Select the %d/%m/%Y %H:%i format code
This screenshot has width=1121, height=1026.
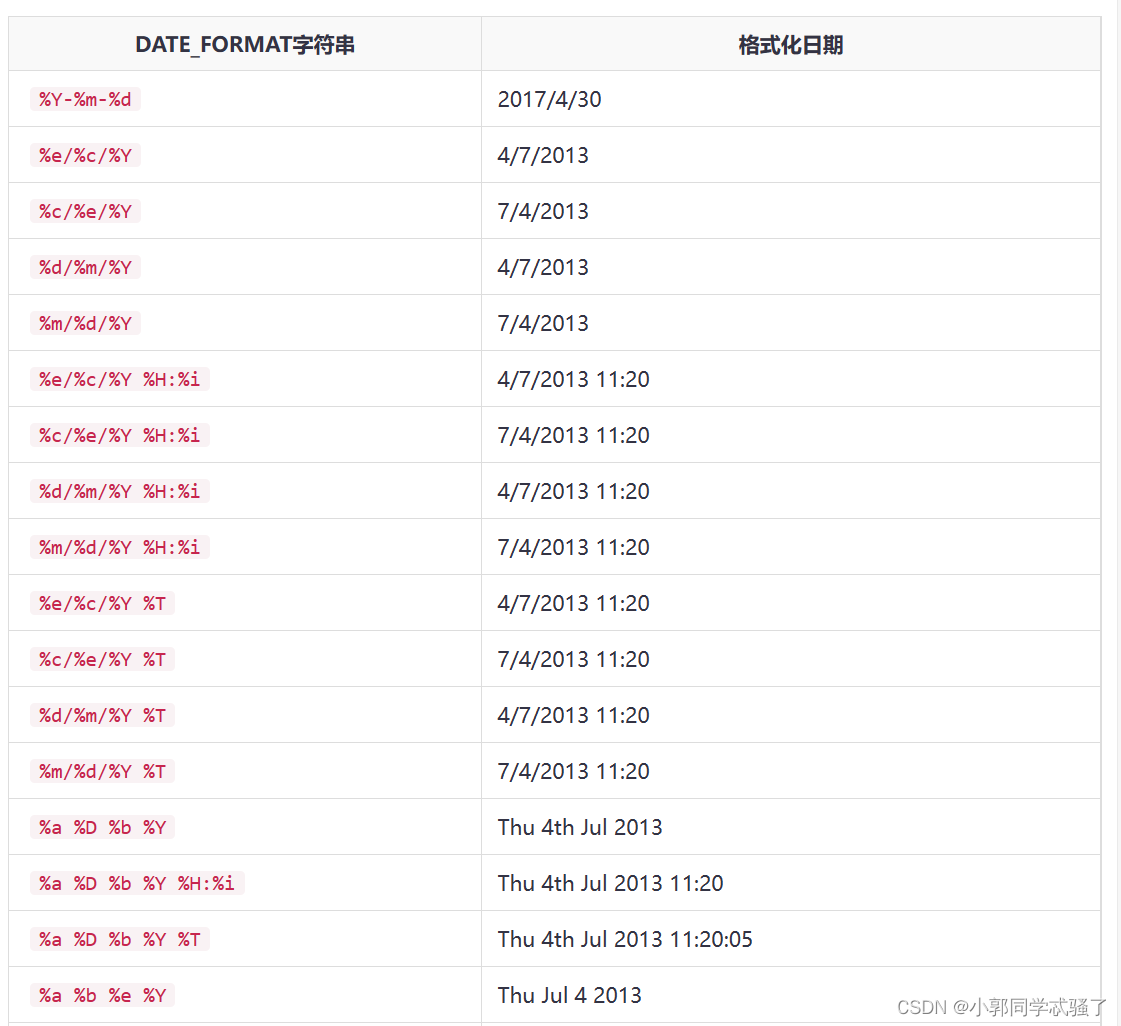119,491
